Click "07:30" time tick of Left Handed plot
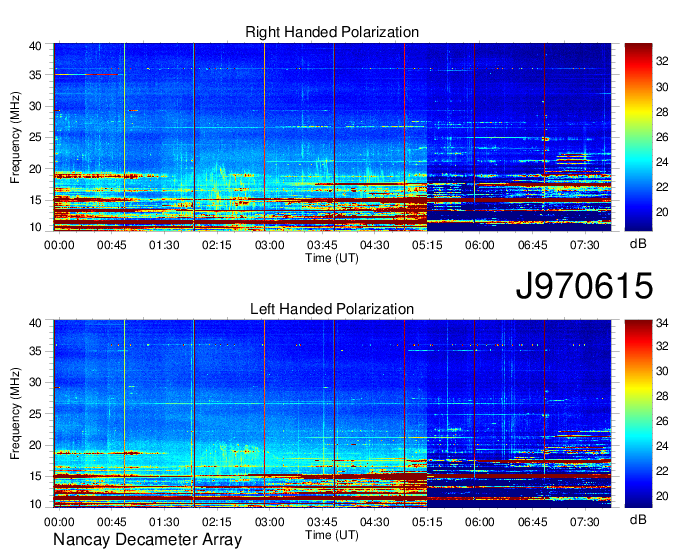Viewport: 680px width, 552px height. coord(585,522)
